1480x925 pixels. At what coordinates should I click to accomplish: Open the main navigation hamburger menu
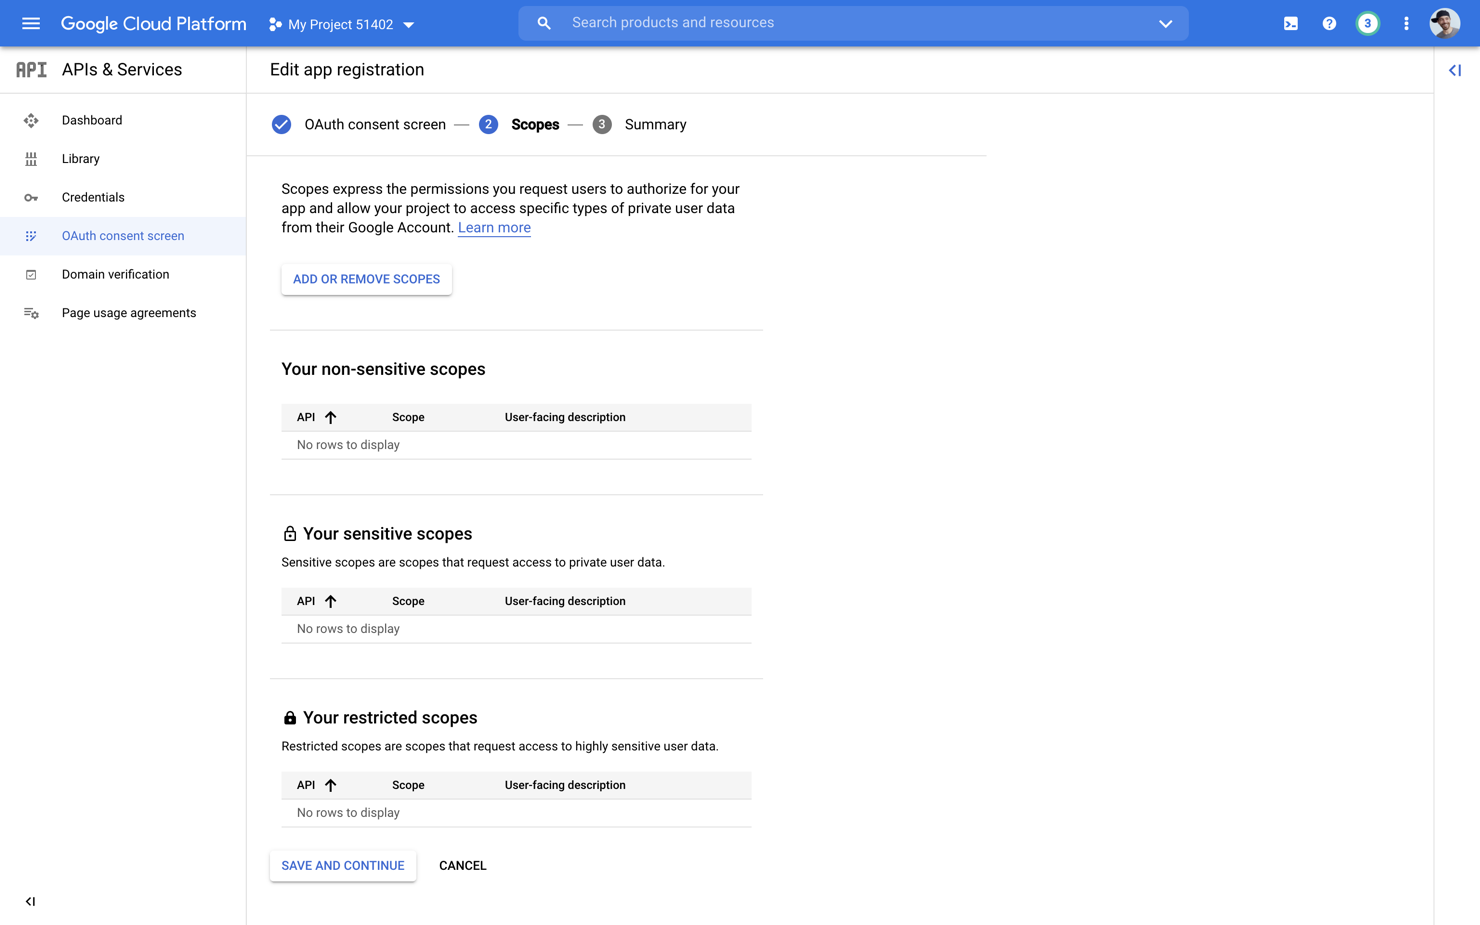(30, 23)
